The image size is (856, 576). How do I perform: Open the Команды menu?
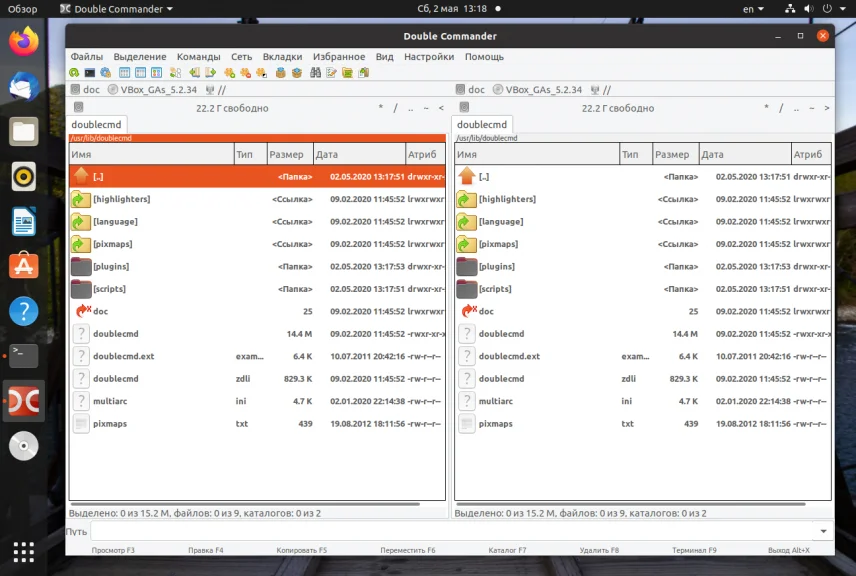198,57
